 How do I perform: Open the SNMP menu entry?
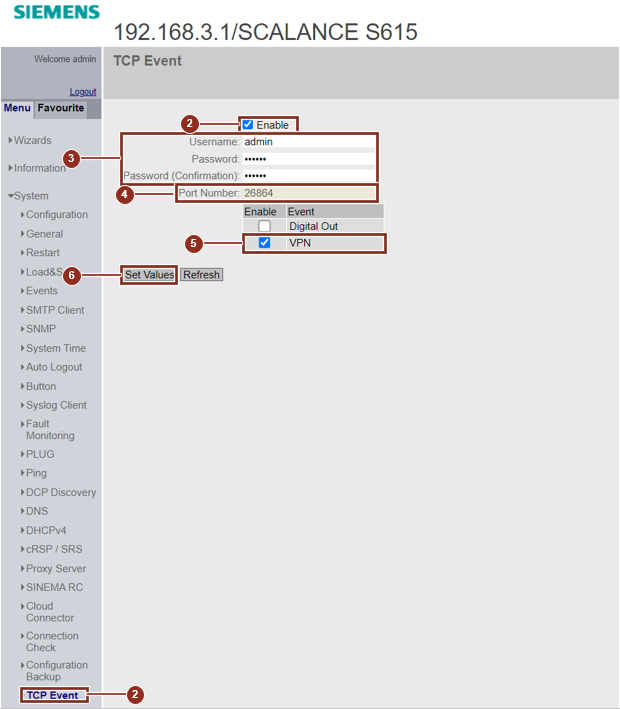41,329
